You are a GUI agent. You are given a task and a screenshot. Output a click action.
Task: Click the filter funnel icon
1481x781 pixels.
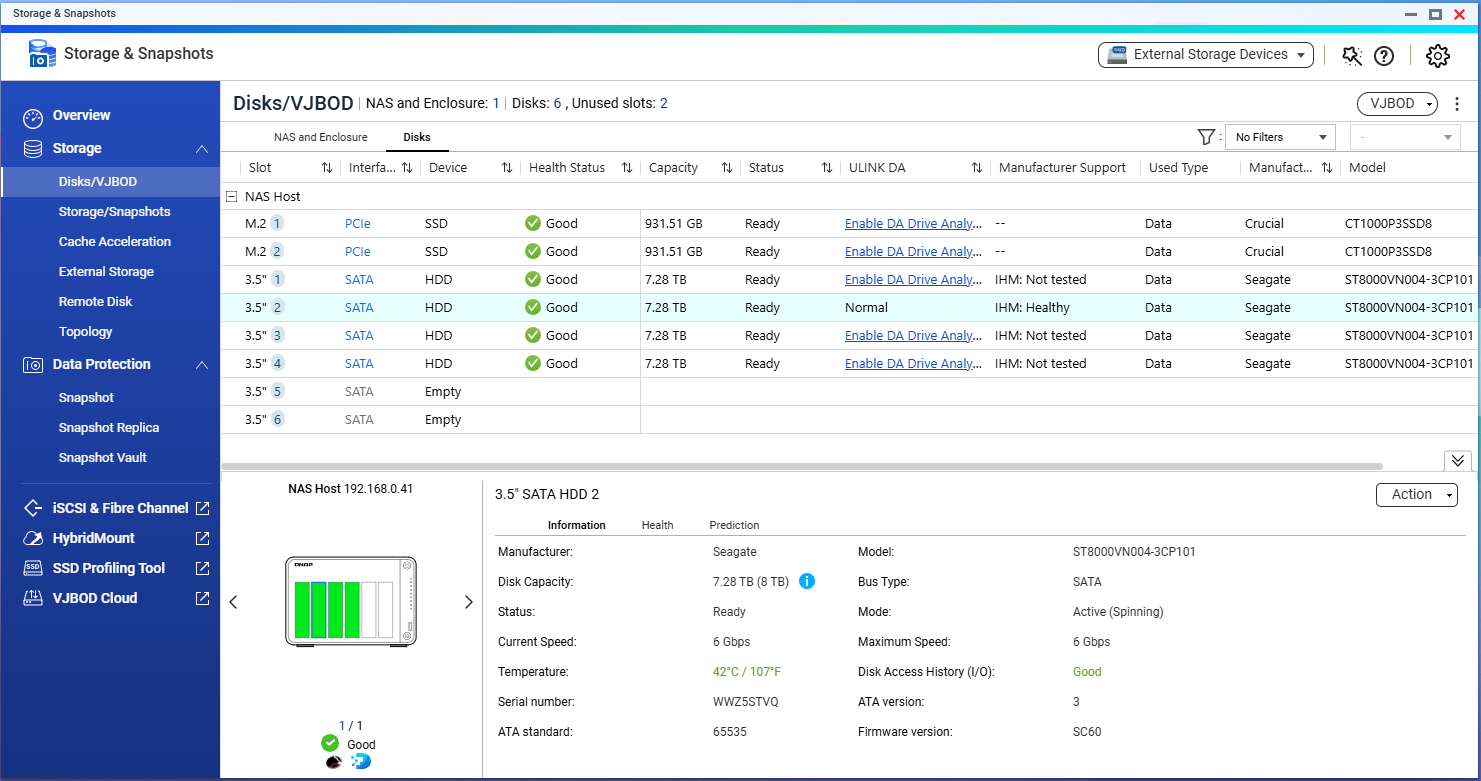tap(1206, 137)
